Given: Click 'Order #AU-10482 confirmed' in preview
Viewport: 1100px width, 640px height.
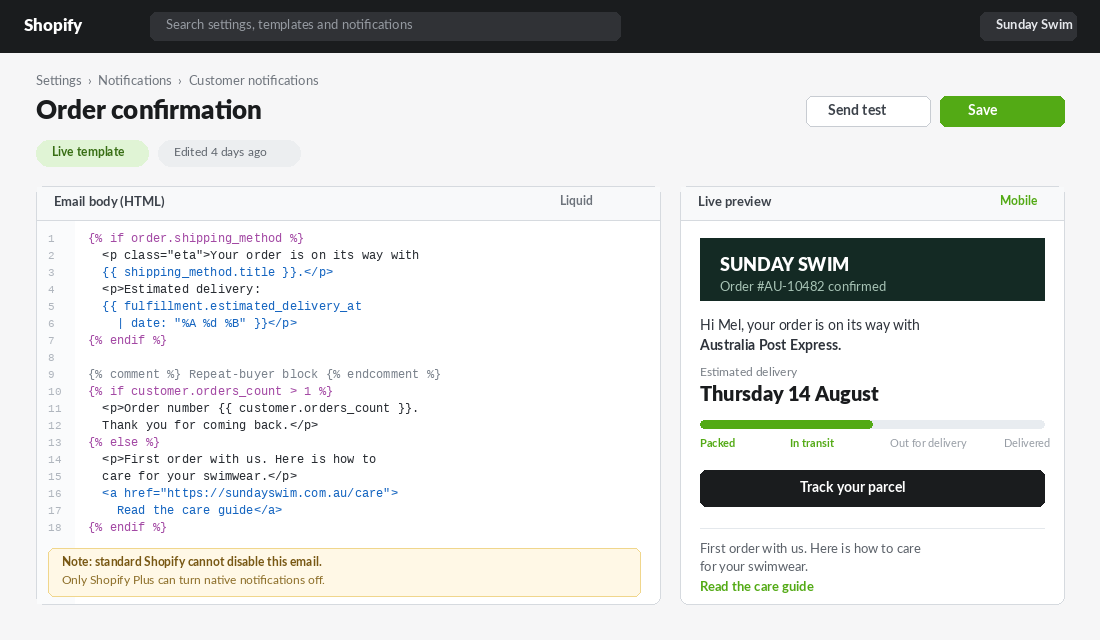Looking at the screenshot, I should tap(803, 286).
